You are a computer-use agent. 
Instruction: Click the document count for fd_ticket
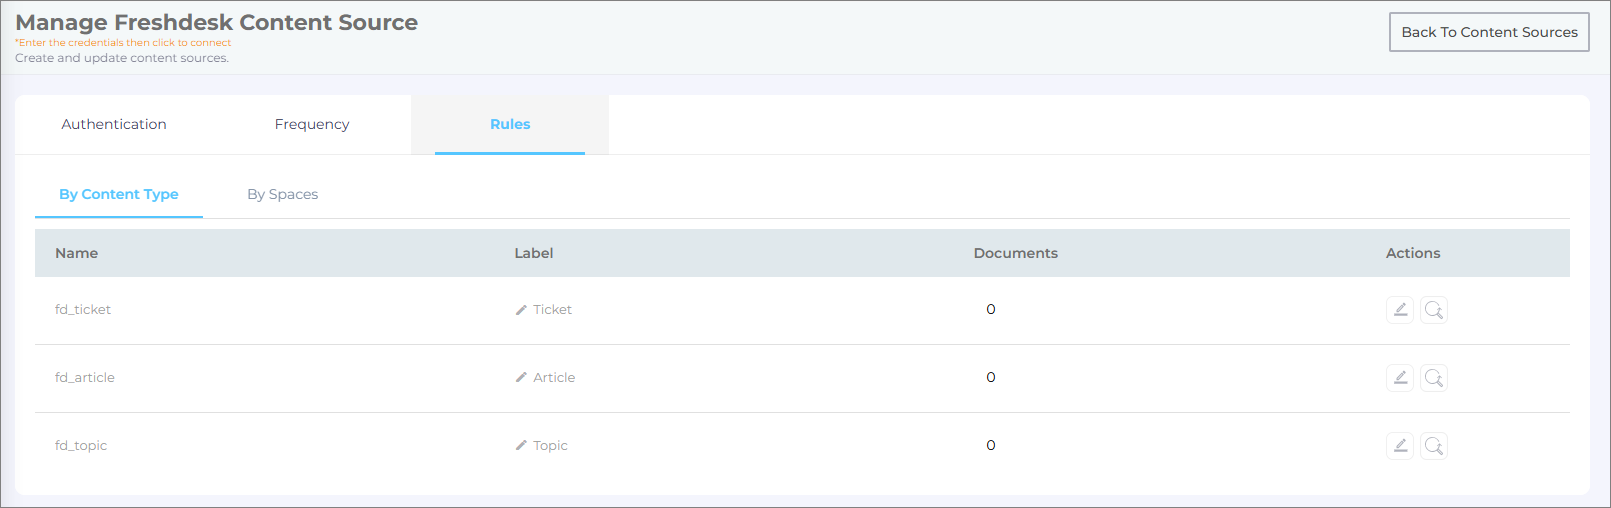pos(991,310)
